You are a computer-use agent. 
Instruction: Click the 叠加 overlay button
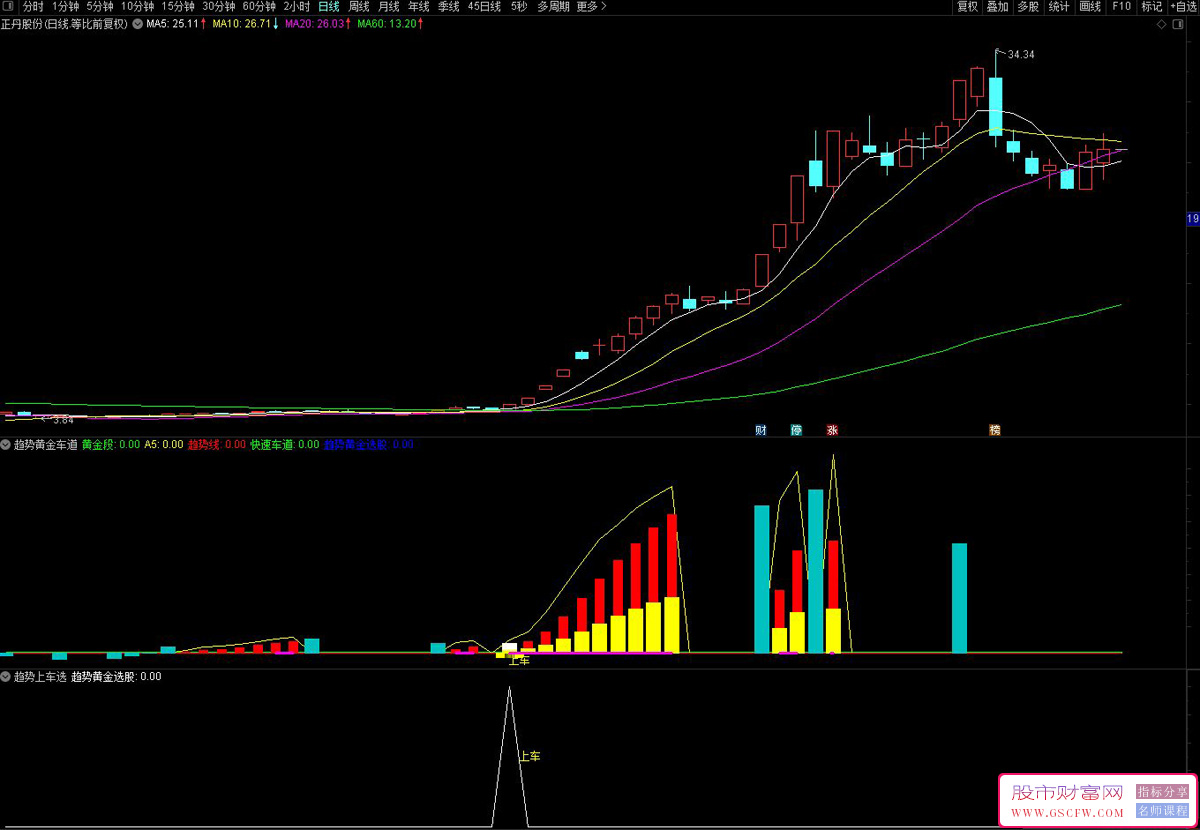tap(997, 6)
